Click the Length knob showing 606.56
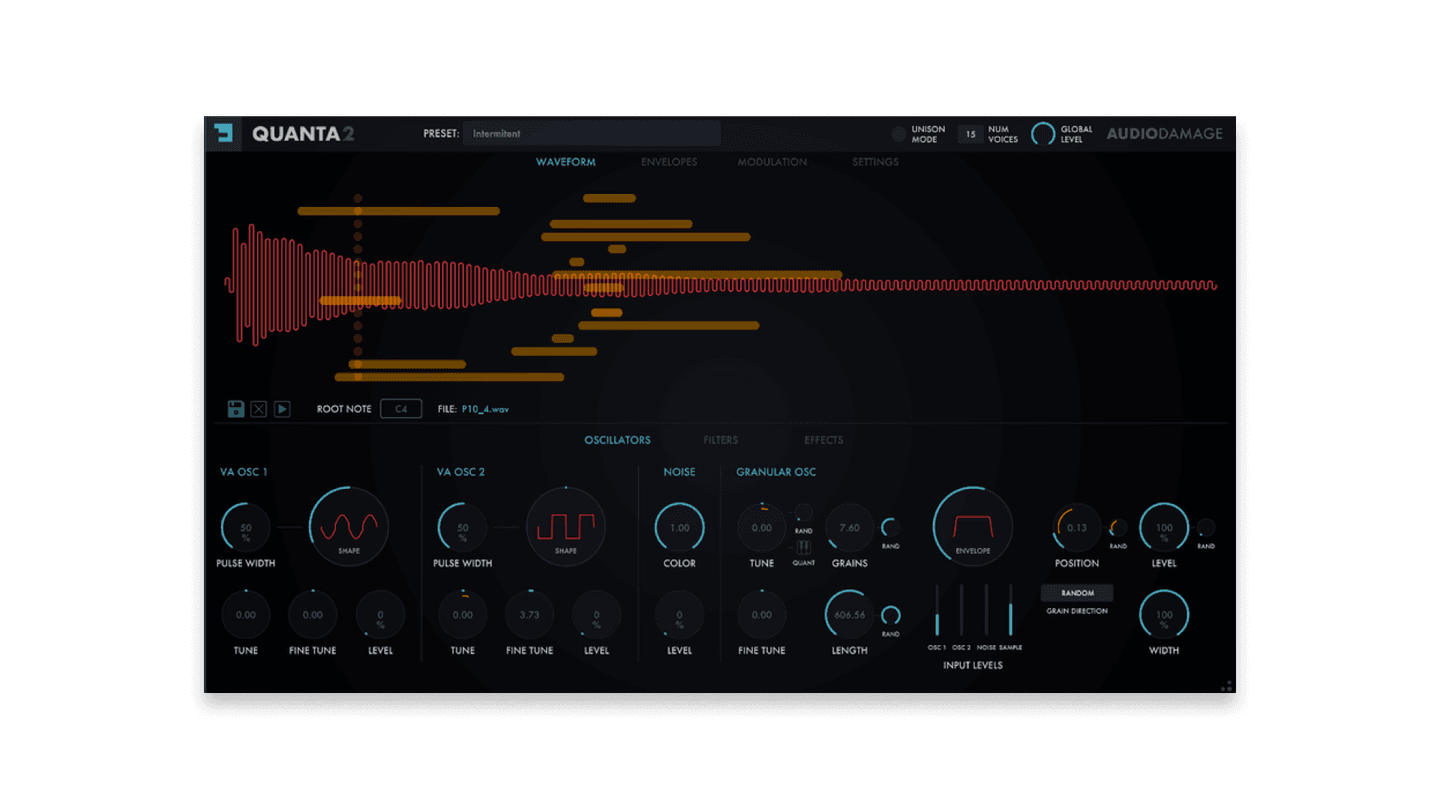The width and height of the screenshot is (1440, 810). click(x=850, y=615)
